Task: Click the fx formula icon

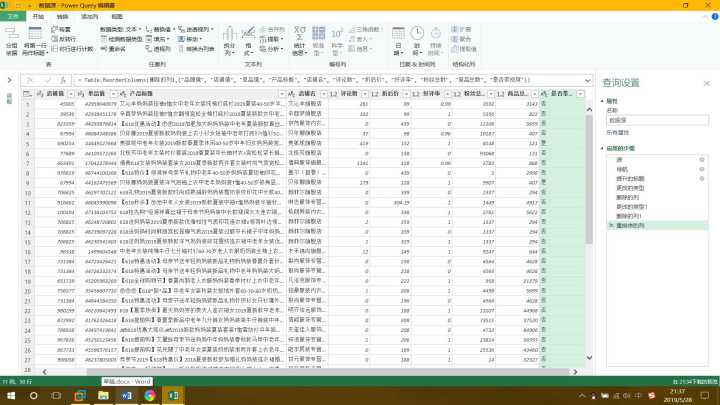Action: click(61, 78)
